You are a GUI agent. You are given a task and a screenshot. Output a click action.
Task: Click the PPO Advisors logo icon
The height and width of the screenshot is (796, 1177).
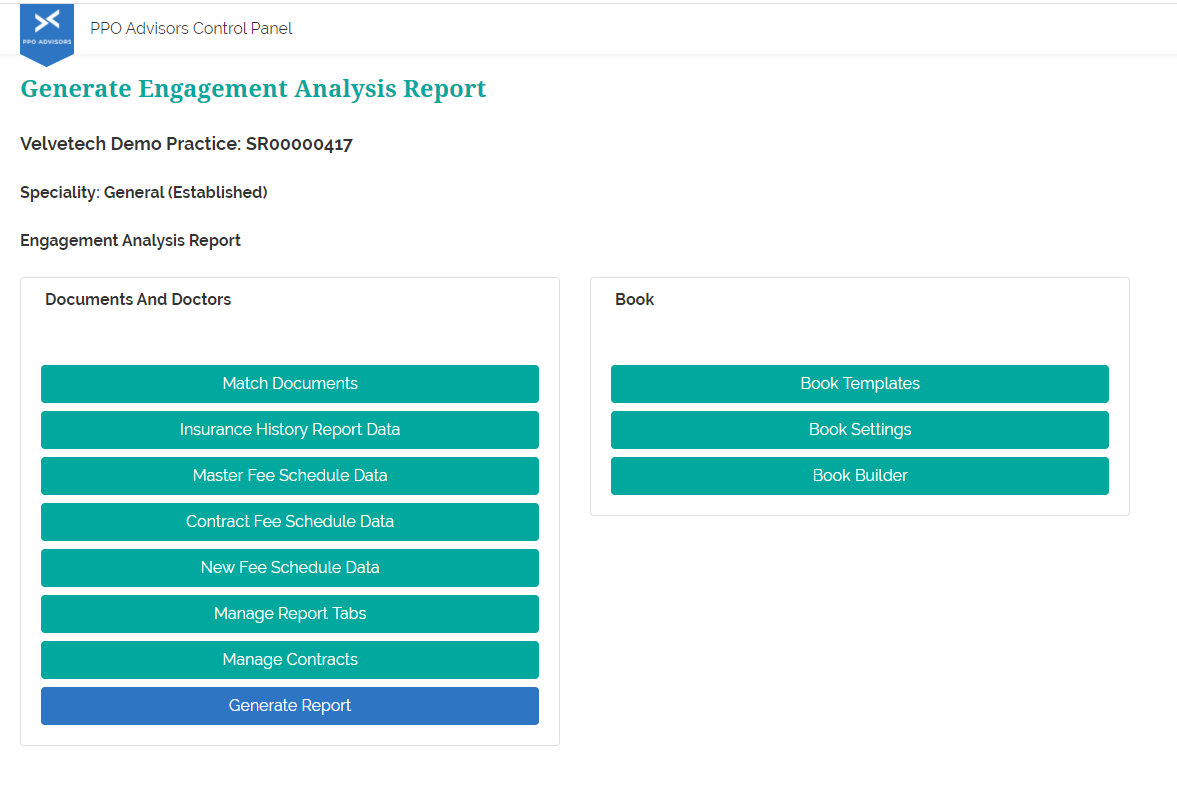point(47,31)
